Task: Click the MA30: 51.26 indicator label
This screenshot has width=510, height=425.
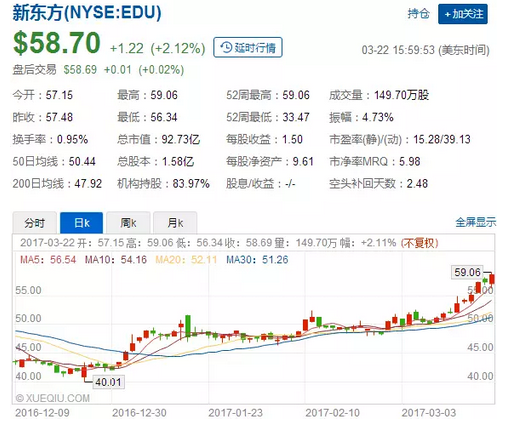Action: click(x=257, y=260)
